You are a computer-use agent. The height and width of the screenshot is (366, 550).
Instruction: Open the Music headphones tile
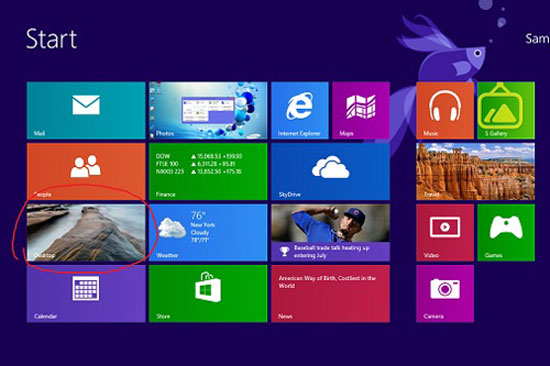click(x=445, y=111)
